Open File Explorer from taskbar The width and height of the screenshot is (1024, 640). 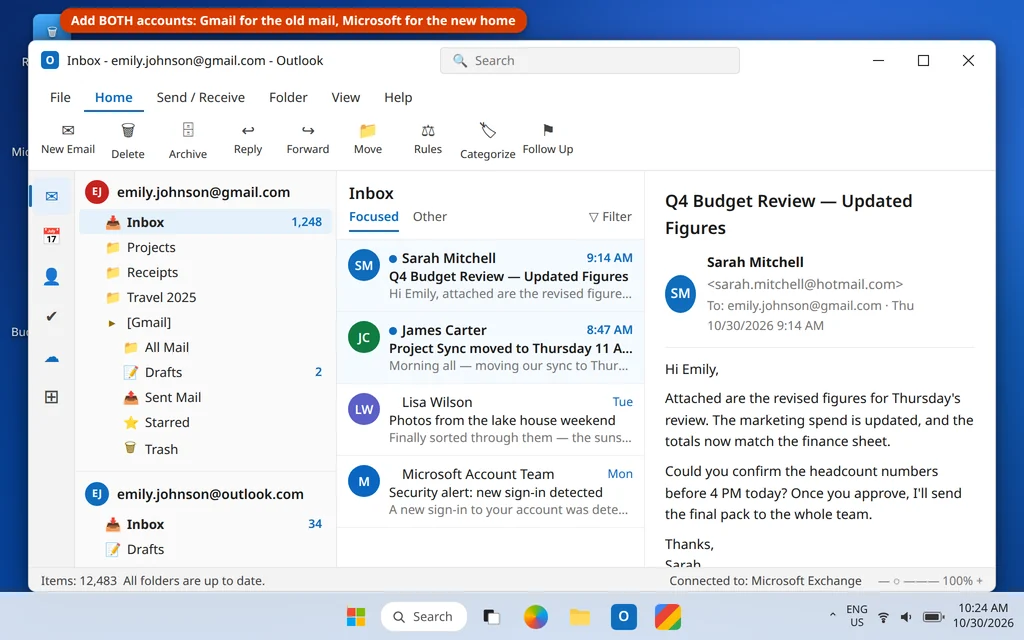(579, 616)
